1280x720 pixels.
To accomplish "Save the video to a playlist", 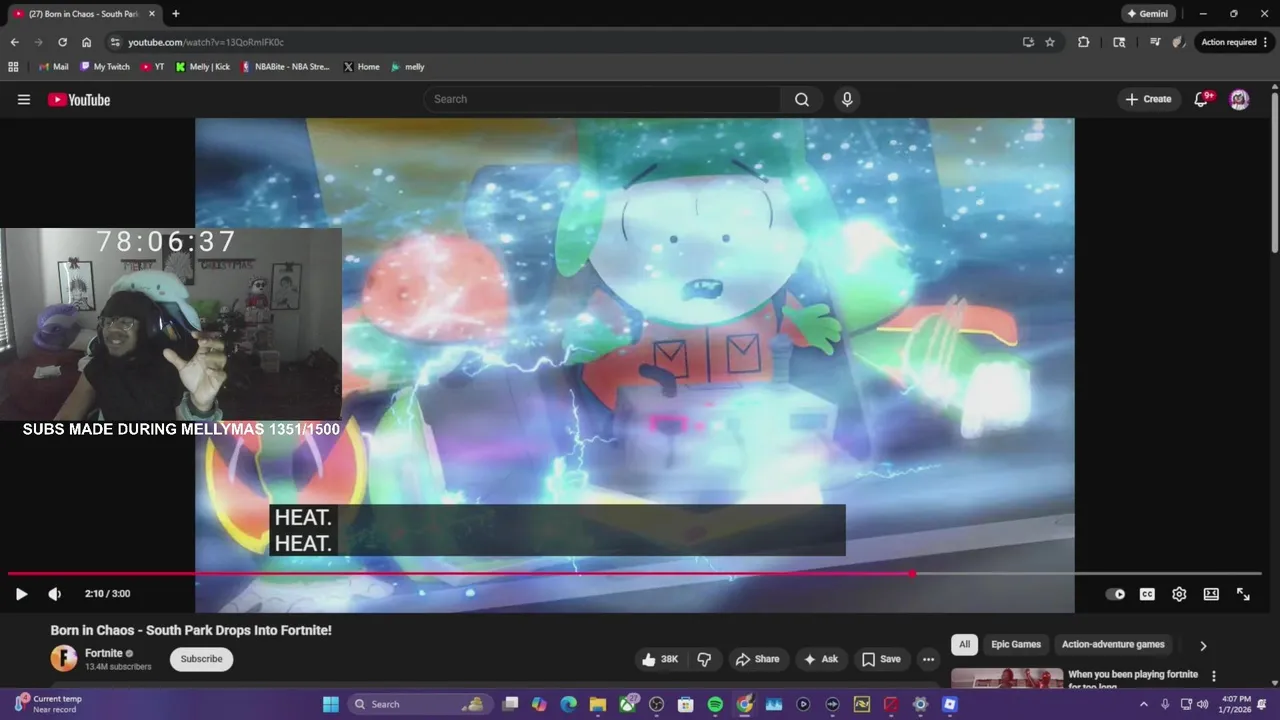I will (x=881, y=659).
